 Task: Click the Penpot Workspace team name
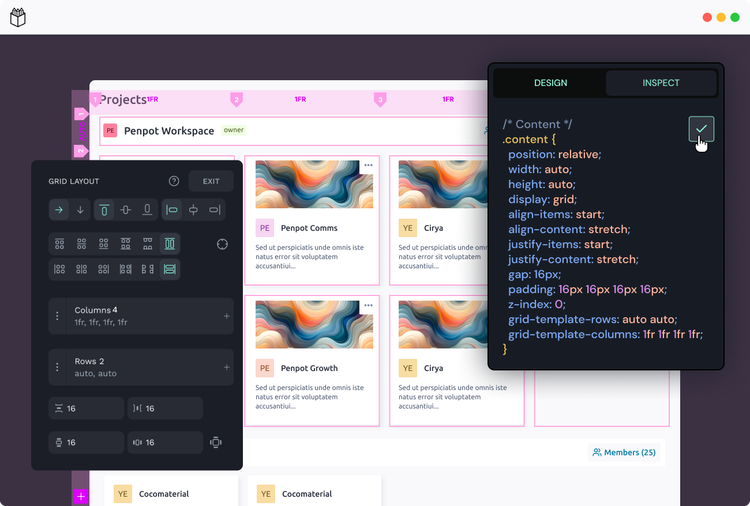tap(169, 131)
